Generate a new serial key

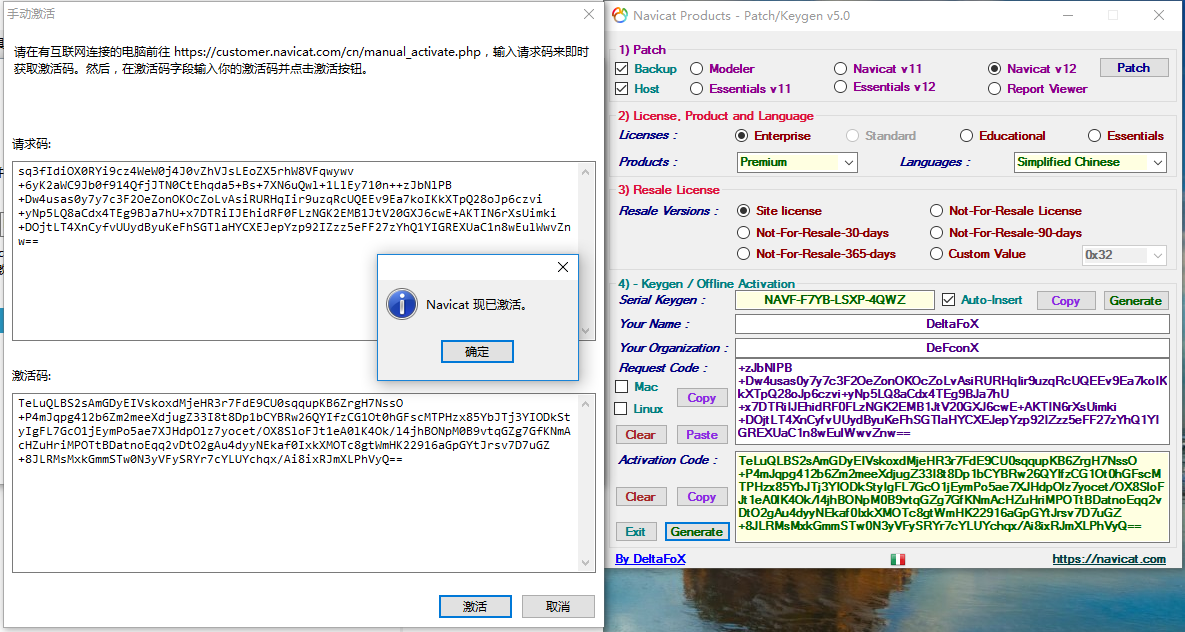tap(1136, 301)
